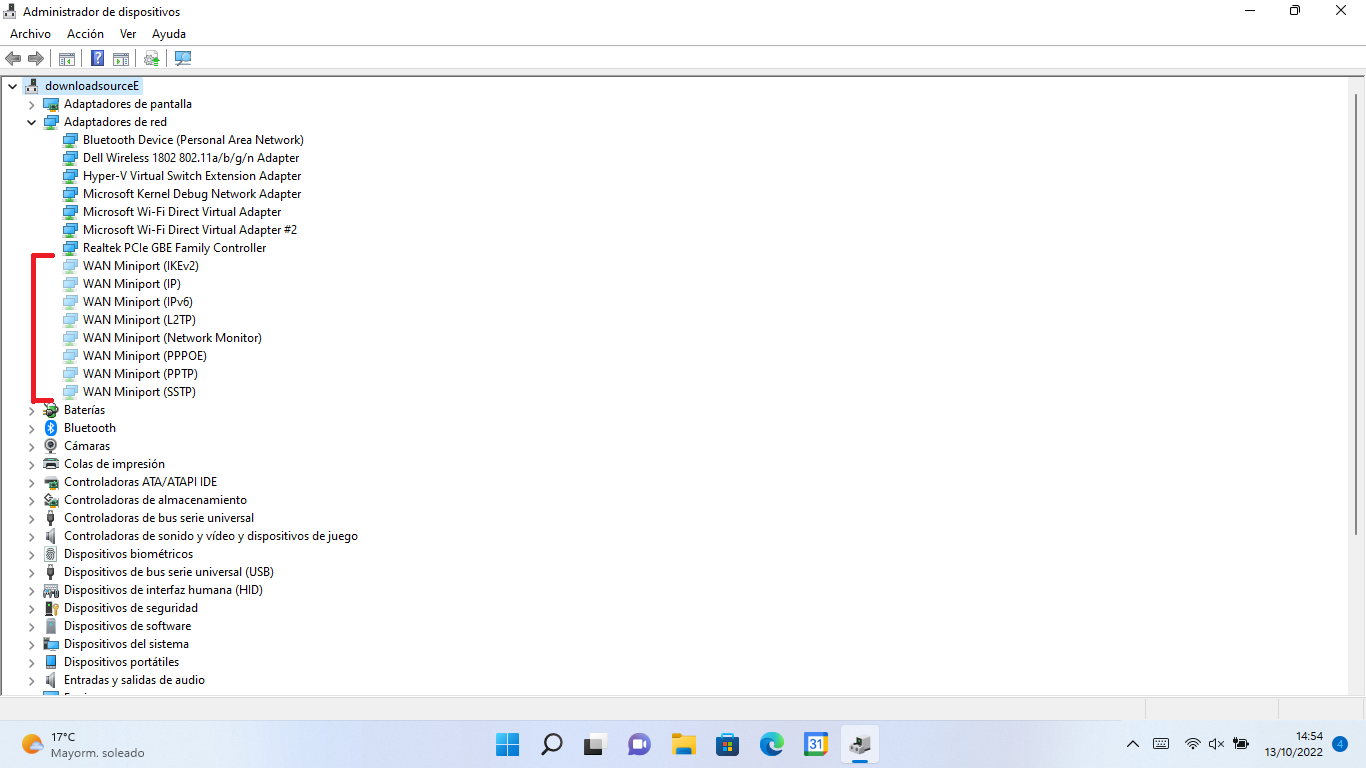The height and width of the screenshot is (768, 1366).
Task: Show hidden tray icons chevron
Action: pos(1132,744)
